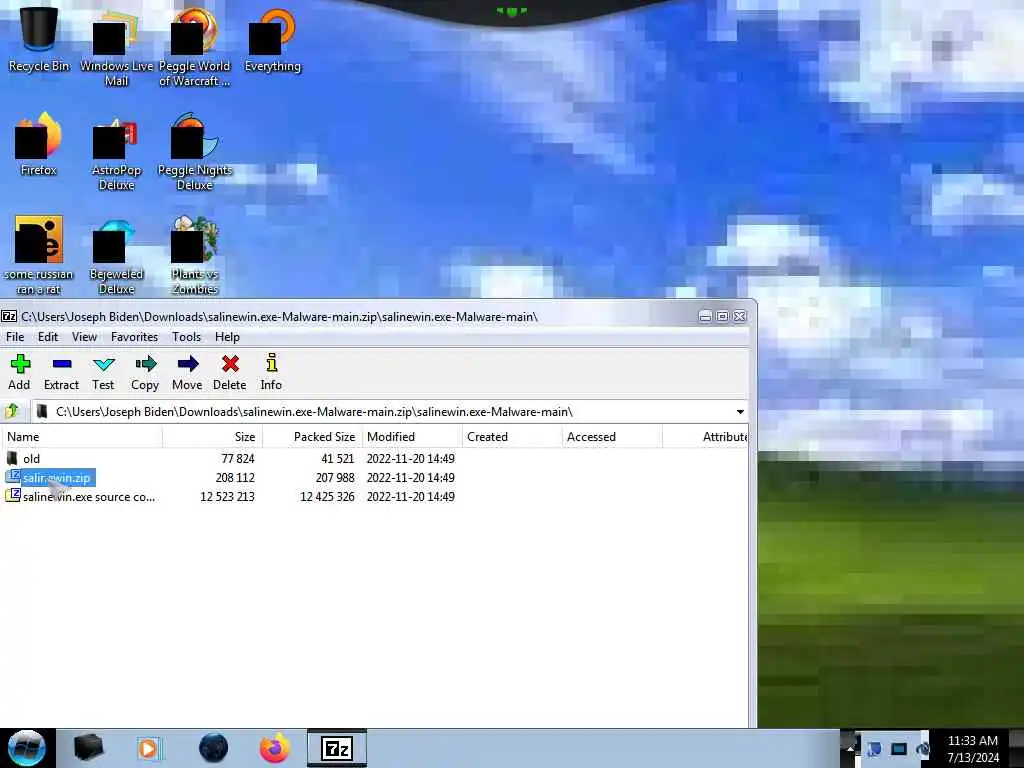Select 'some russian ran a rat' desktop icon
This screenshot has height=768, width=1024.
tap(39, 255)
